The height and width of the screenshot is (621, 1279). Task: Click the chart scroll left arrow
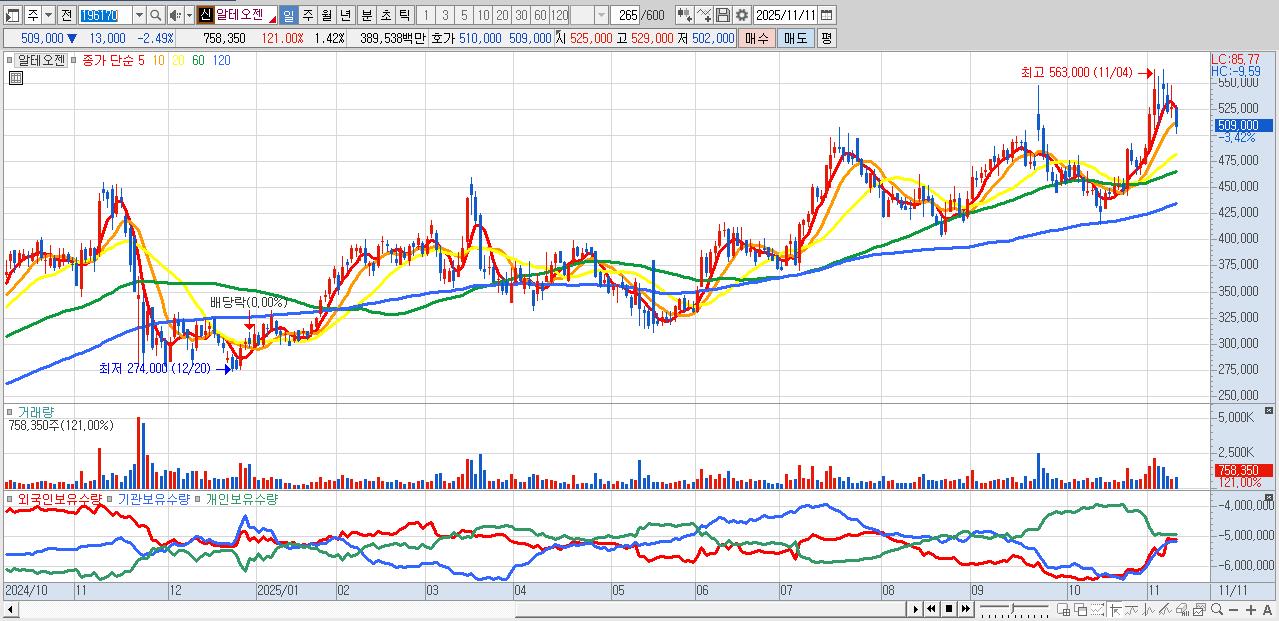[x=11, y=609]
